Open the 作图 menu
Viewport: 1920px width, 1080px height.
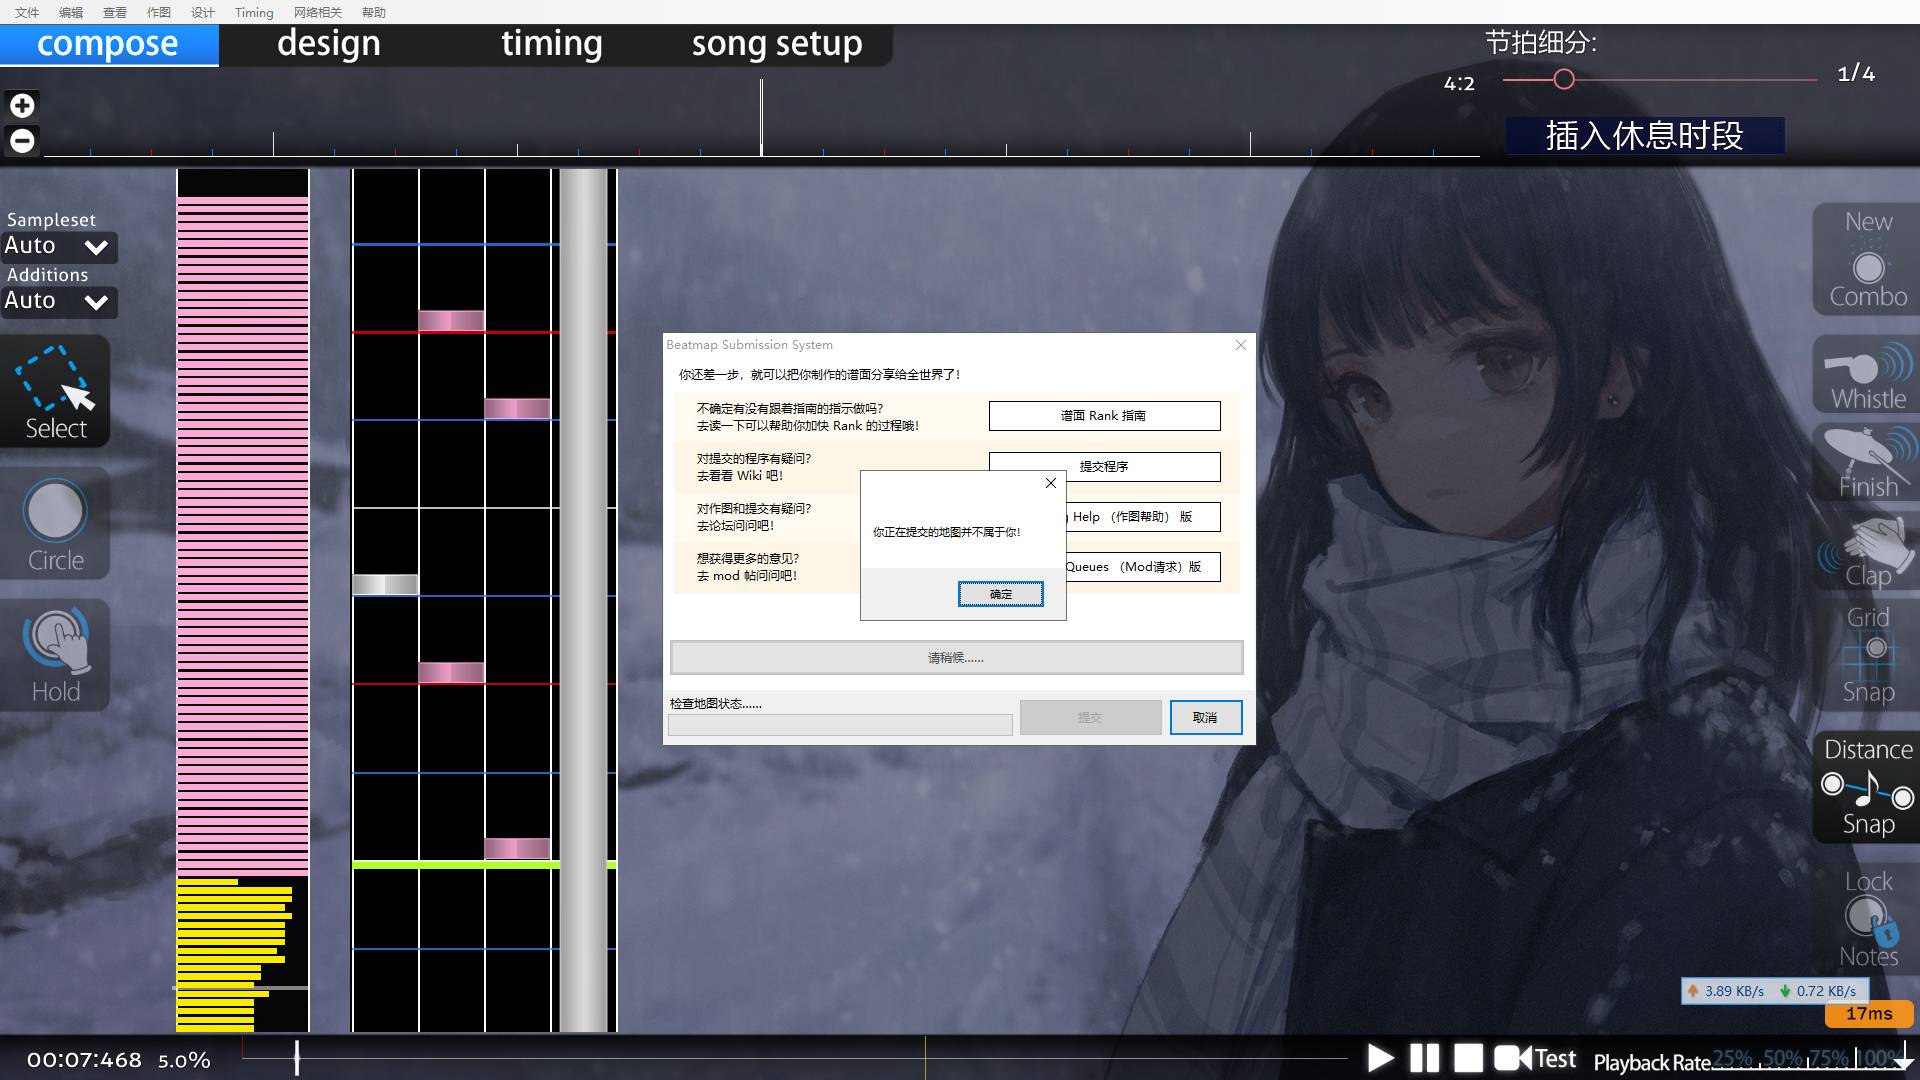pos(159,12)
